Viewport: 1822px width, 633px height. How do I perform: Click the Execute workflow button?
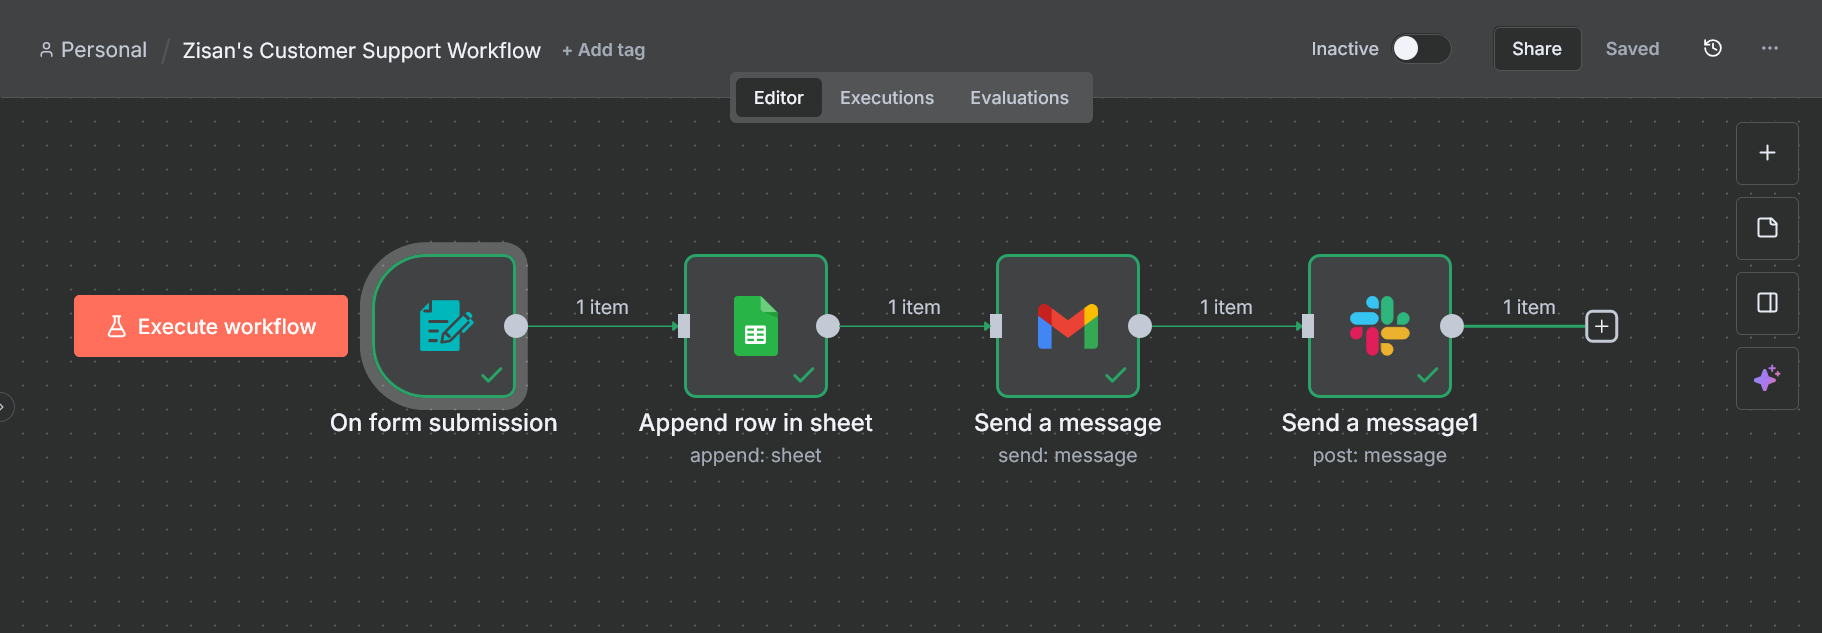pyautogui.click(x=211, y=326)
